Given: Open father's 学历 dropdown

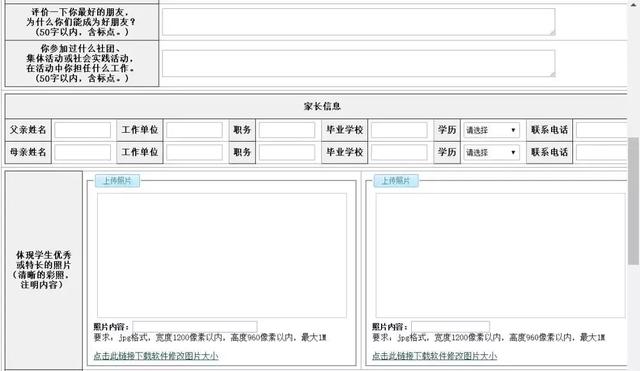Looking at the screenshot, I should 491,130.
